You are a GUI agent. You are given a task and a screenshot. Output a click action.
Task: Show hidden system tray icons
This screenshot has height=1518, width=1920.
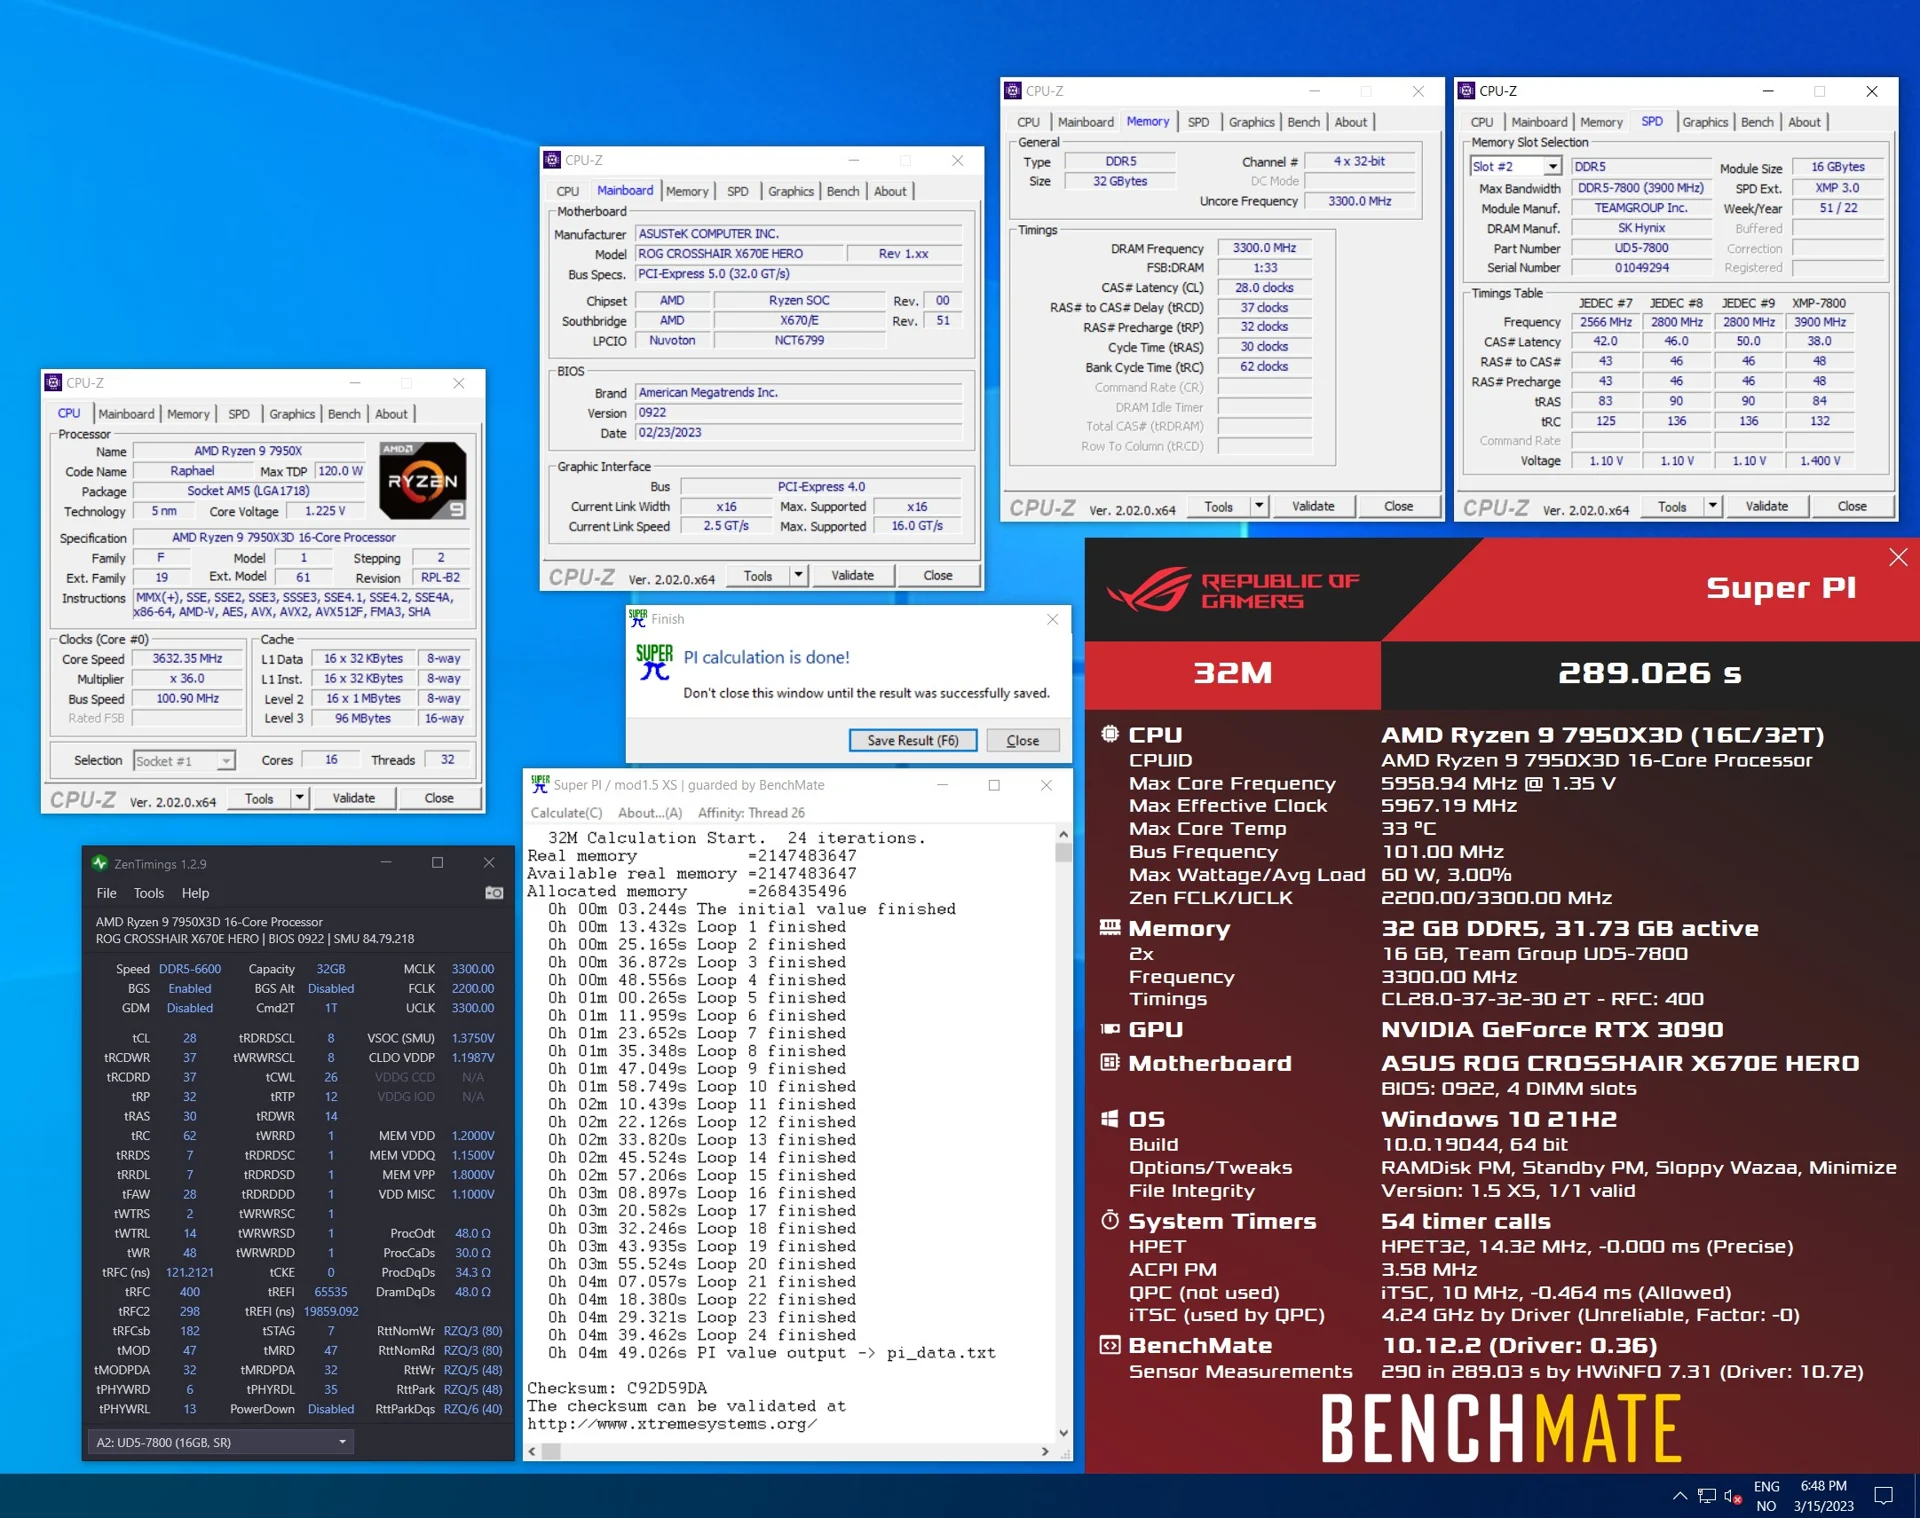click(1679, 1496)
